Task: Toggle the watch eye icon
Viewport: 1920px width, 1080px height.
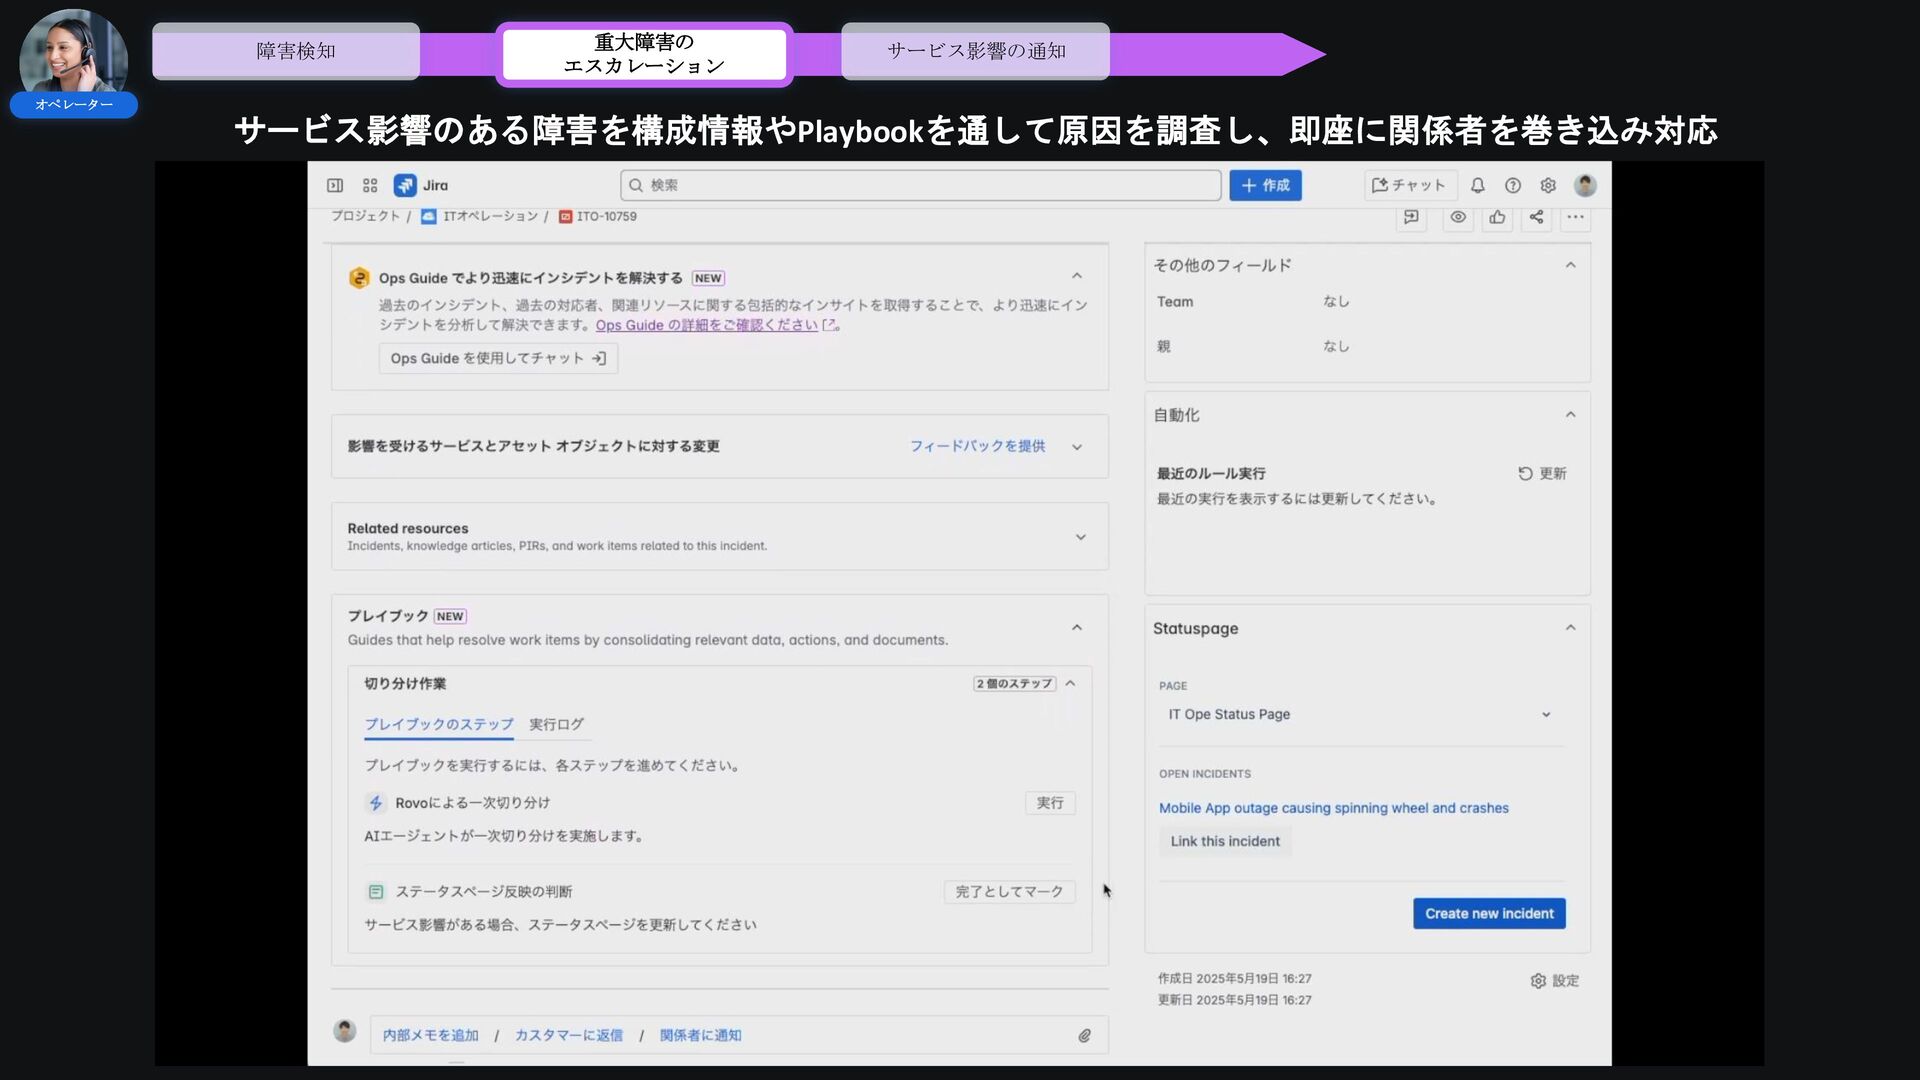Action: tap(1458, 217)
